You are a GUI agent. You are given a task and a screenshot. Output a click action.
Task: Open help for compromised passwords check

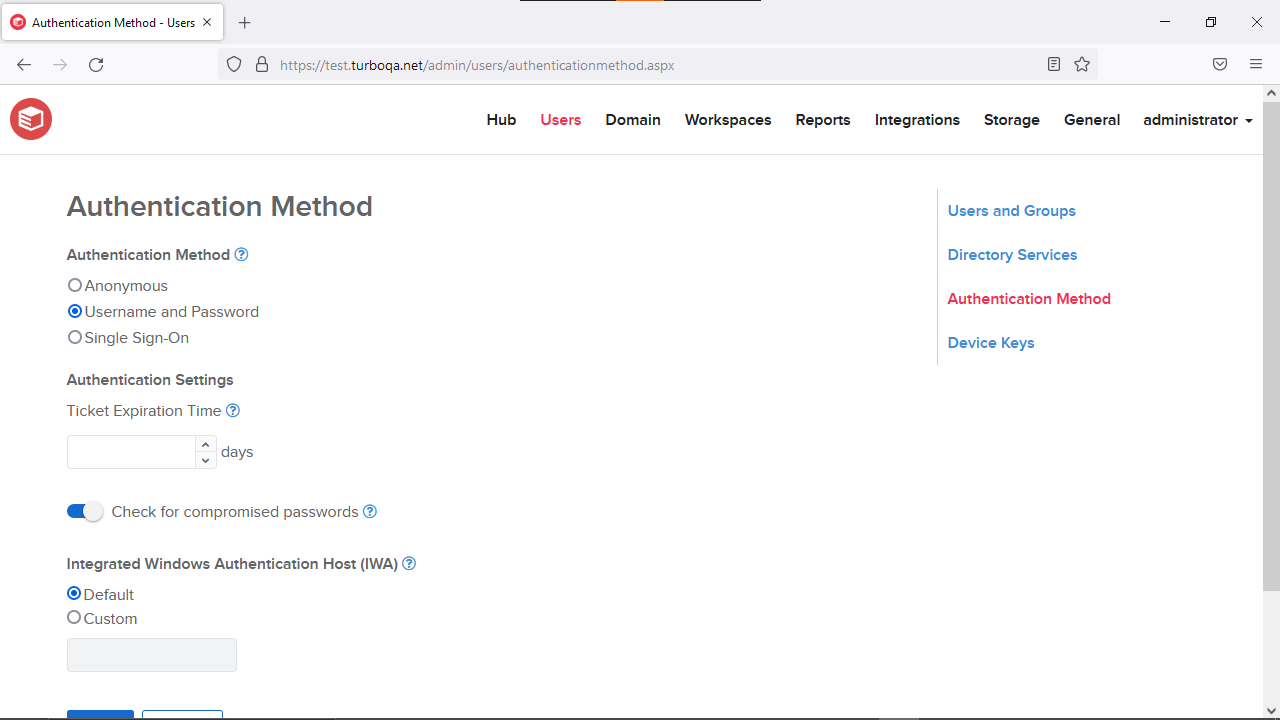coord(370,512)
